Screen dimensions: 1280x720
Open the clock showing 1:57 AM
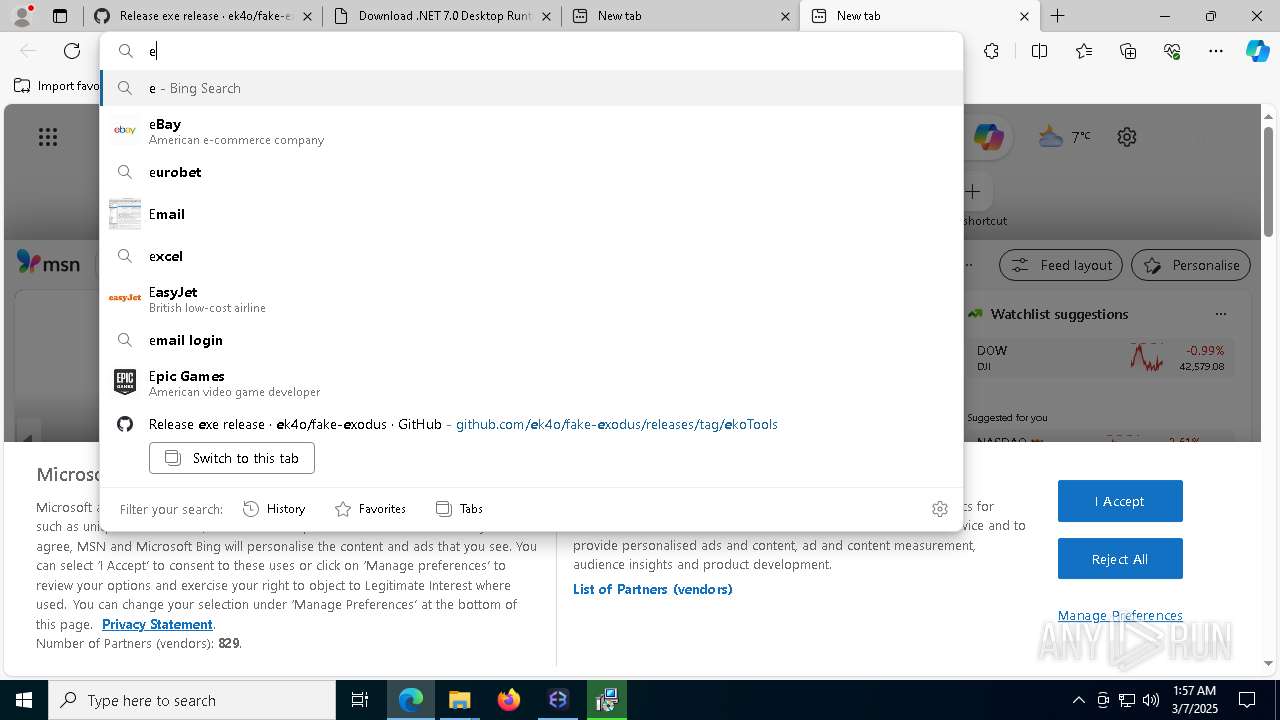click(1193, 700)
